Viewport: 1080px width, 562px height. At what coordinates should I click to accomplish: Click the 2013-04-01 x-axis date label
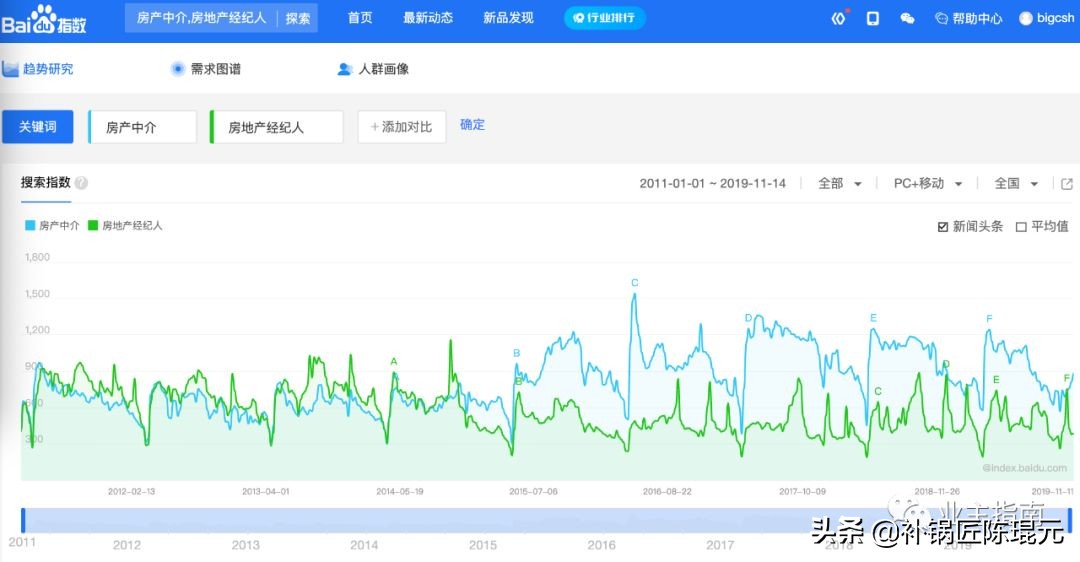266,491
